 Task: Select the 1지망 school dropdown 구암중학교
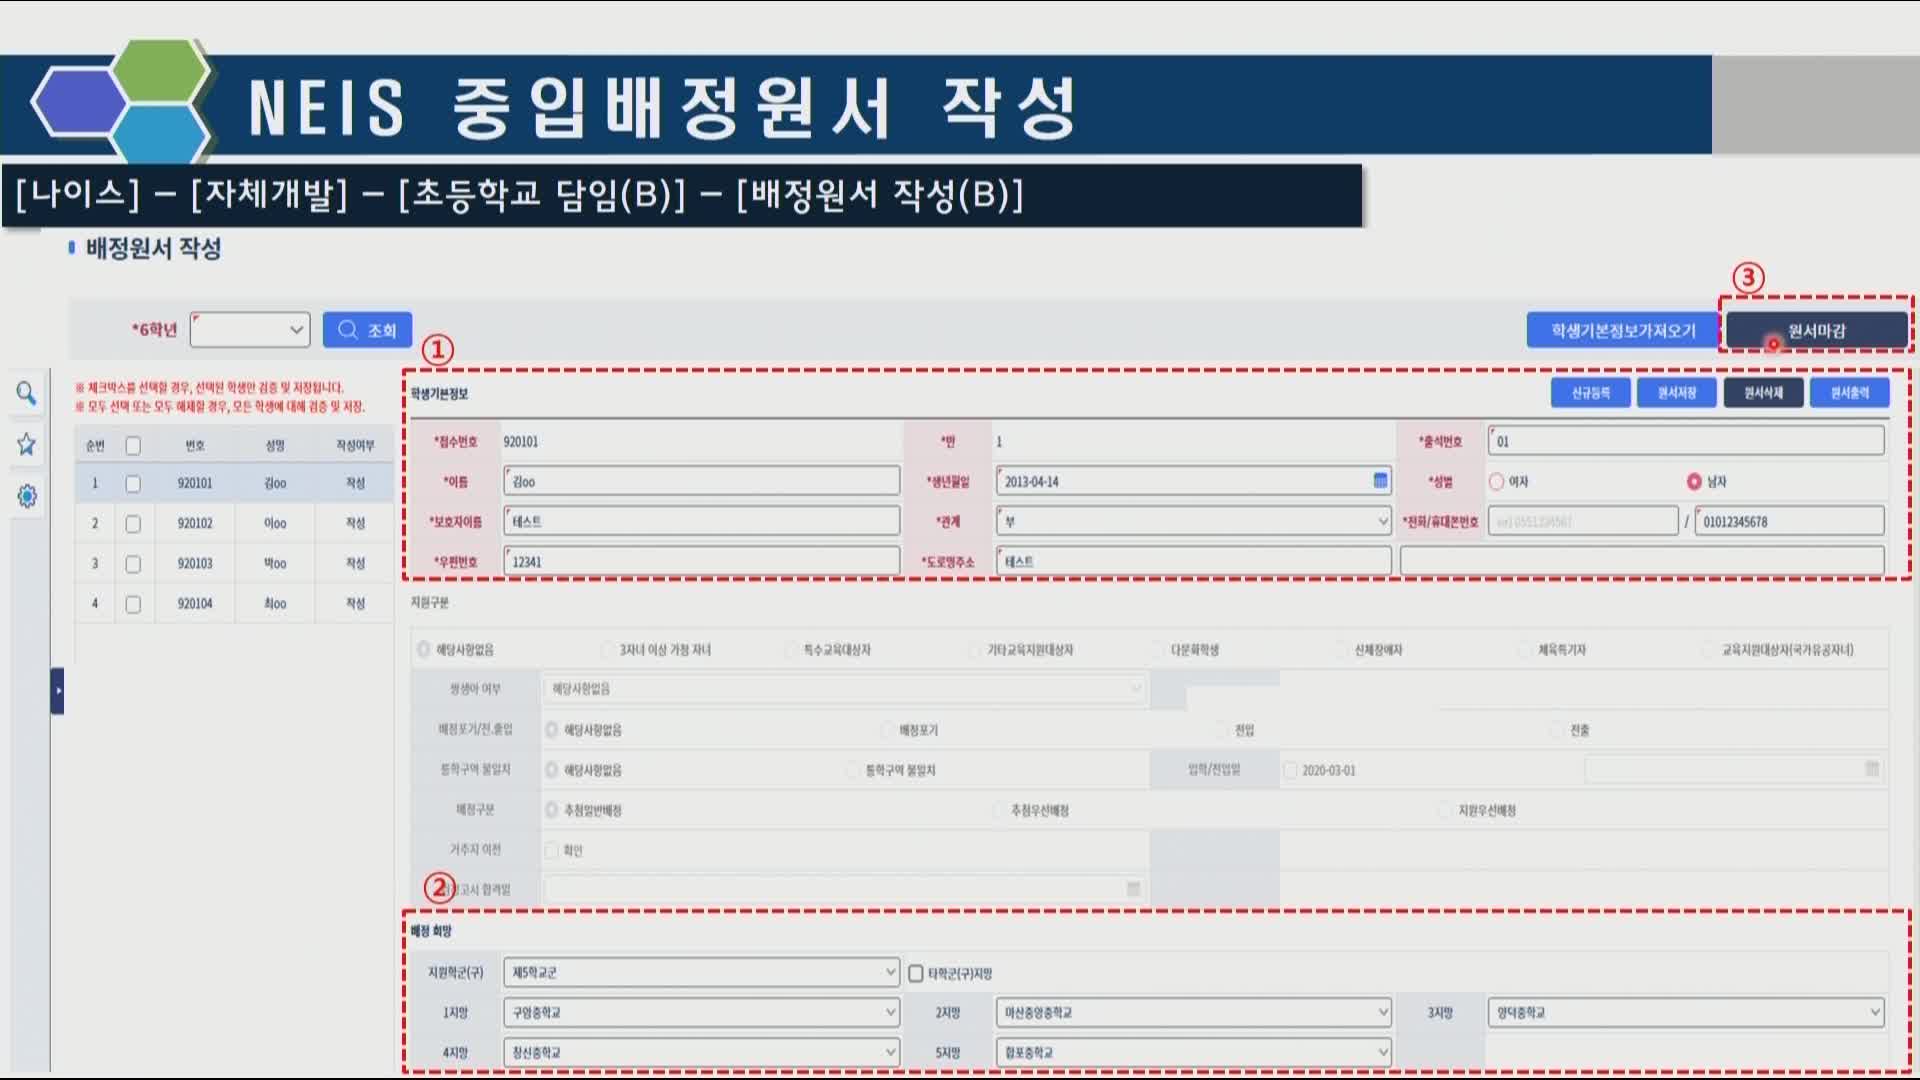pos(701,1012)
